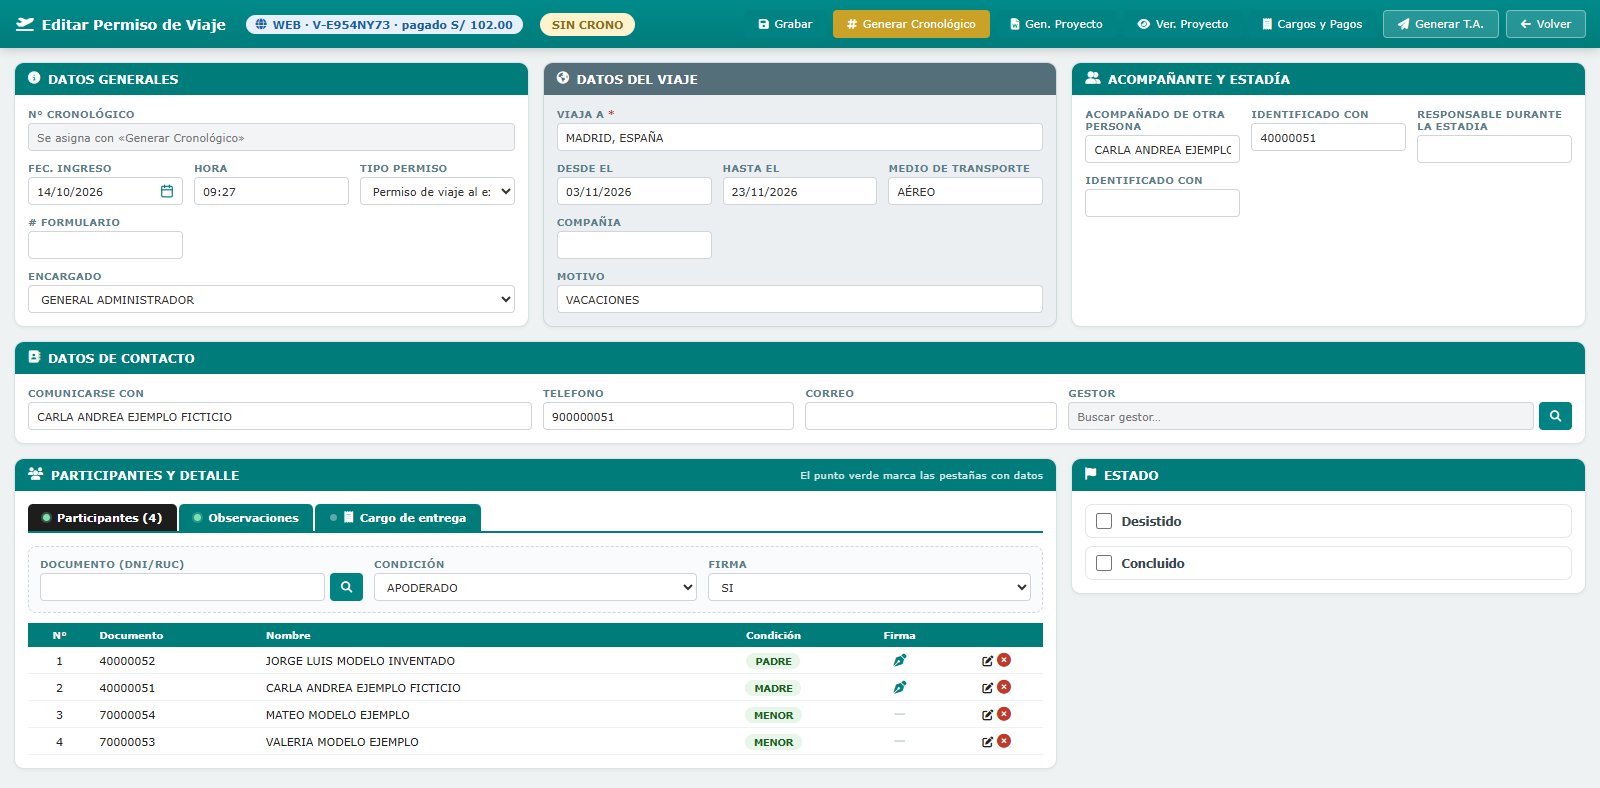Click the SIN CRONO status badge
The image size is (1600, 788).
(x=587, y=24)
